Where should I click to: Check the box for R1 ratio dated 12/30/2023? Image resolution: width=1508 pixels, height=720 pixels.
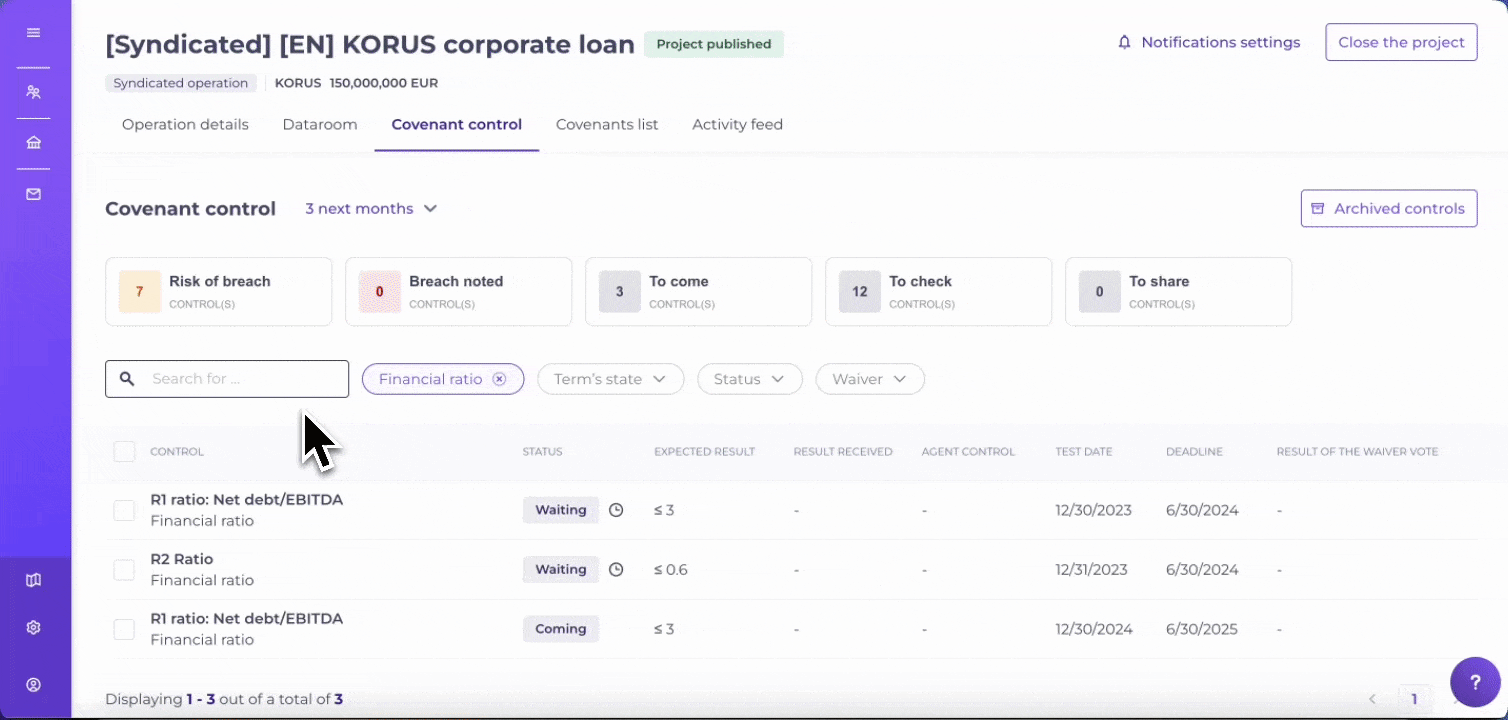click(124, 510)
